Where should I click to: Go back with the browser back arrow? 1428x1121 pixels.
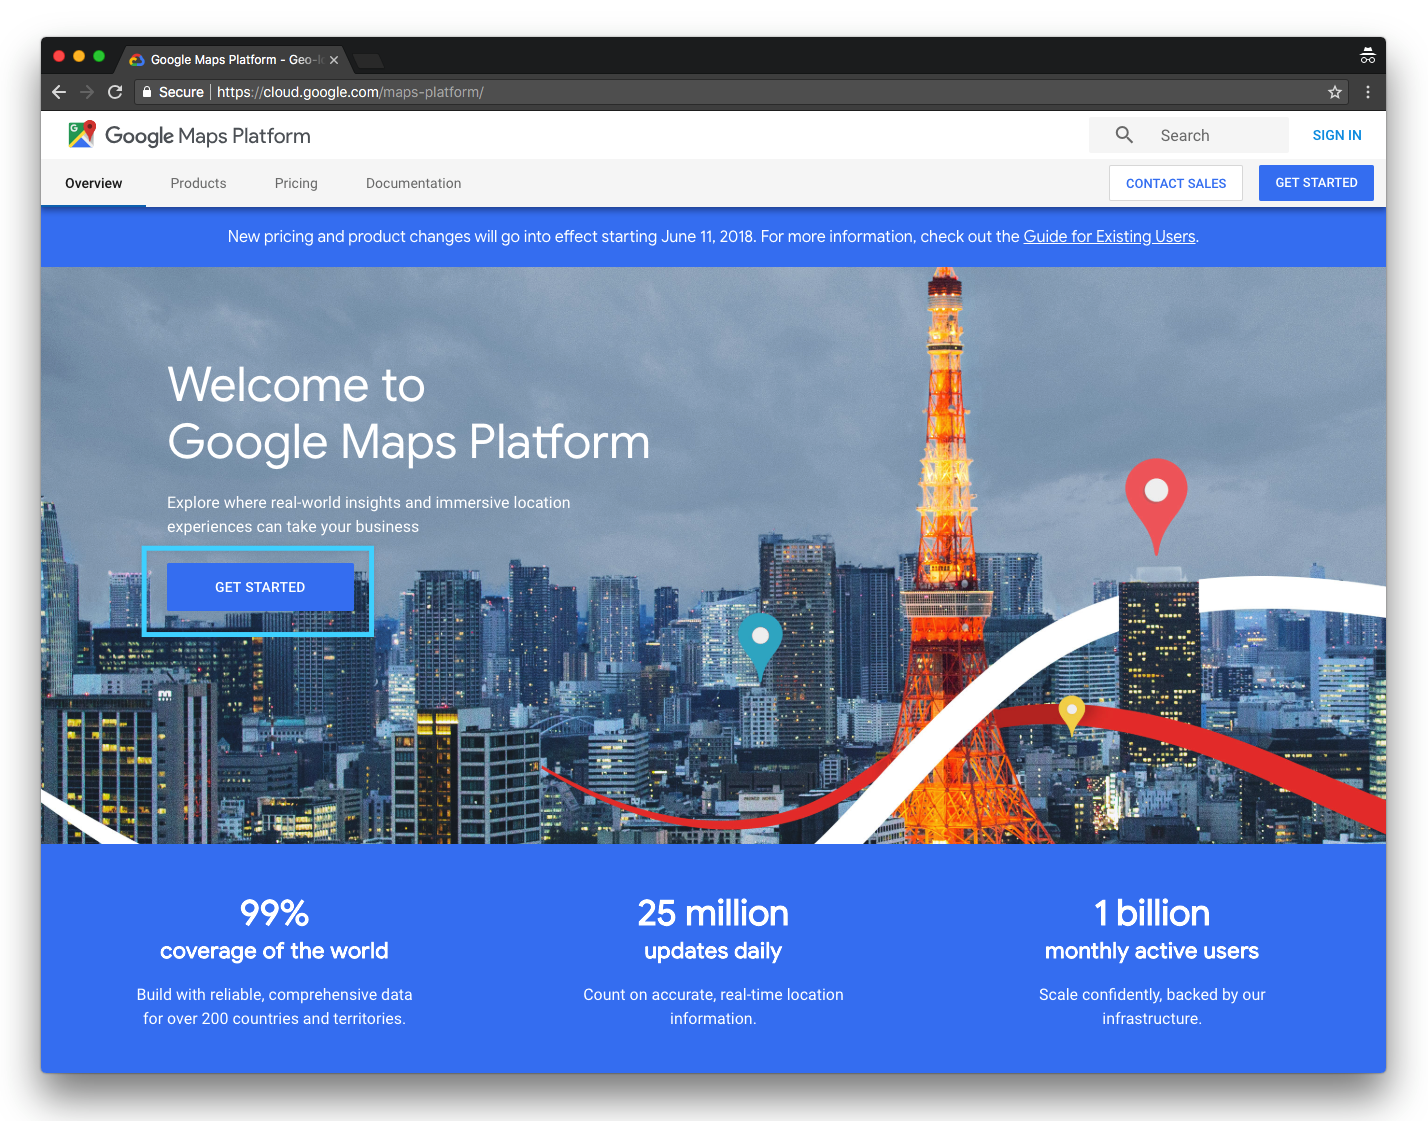[59, 92]
